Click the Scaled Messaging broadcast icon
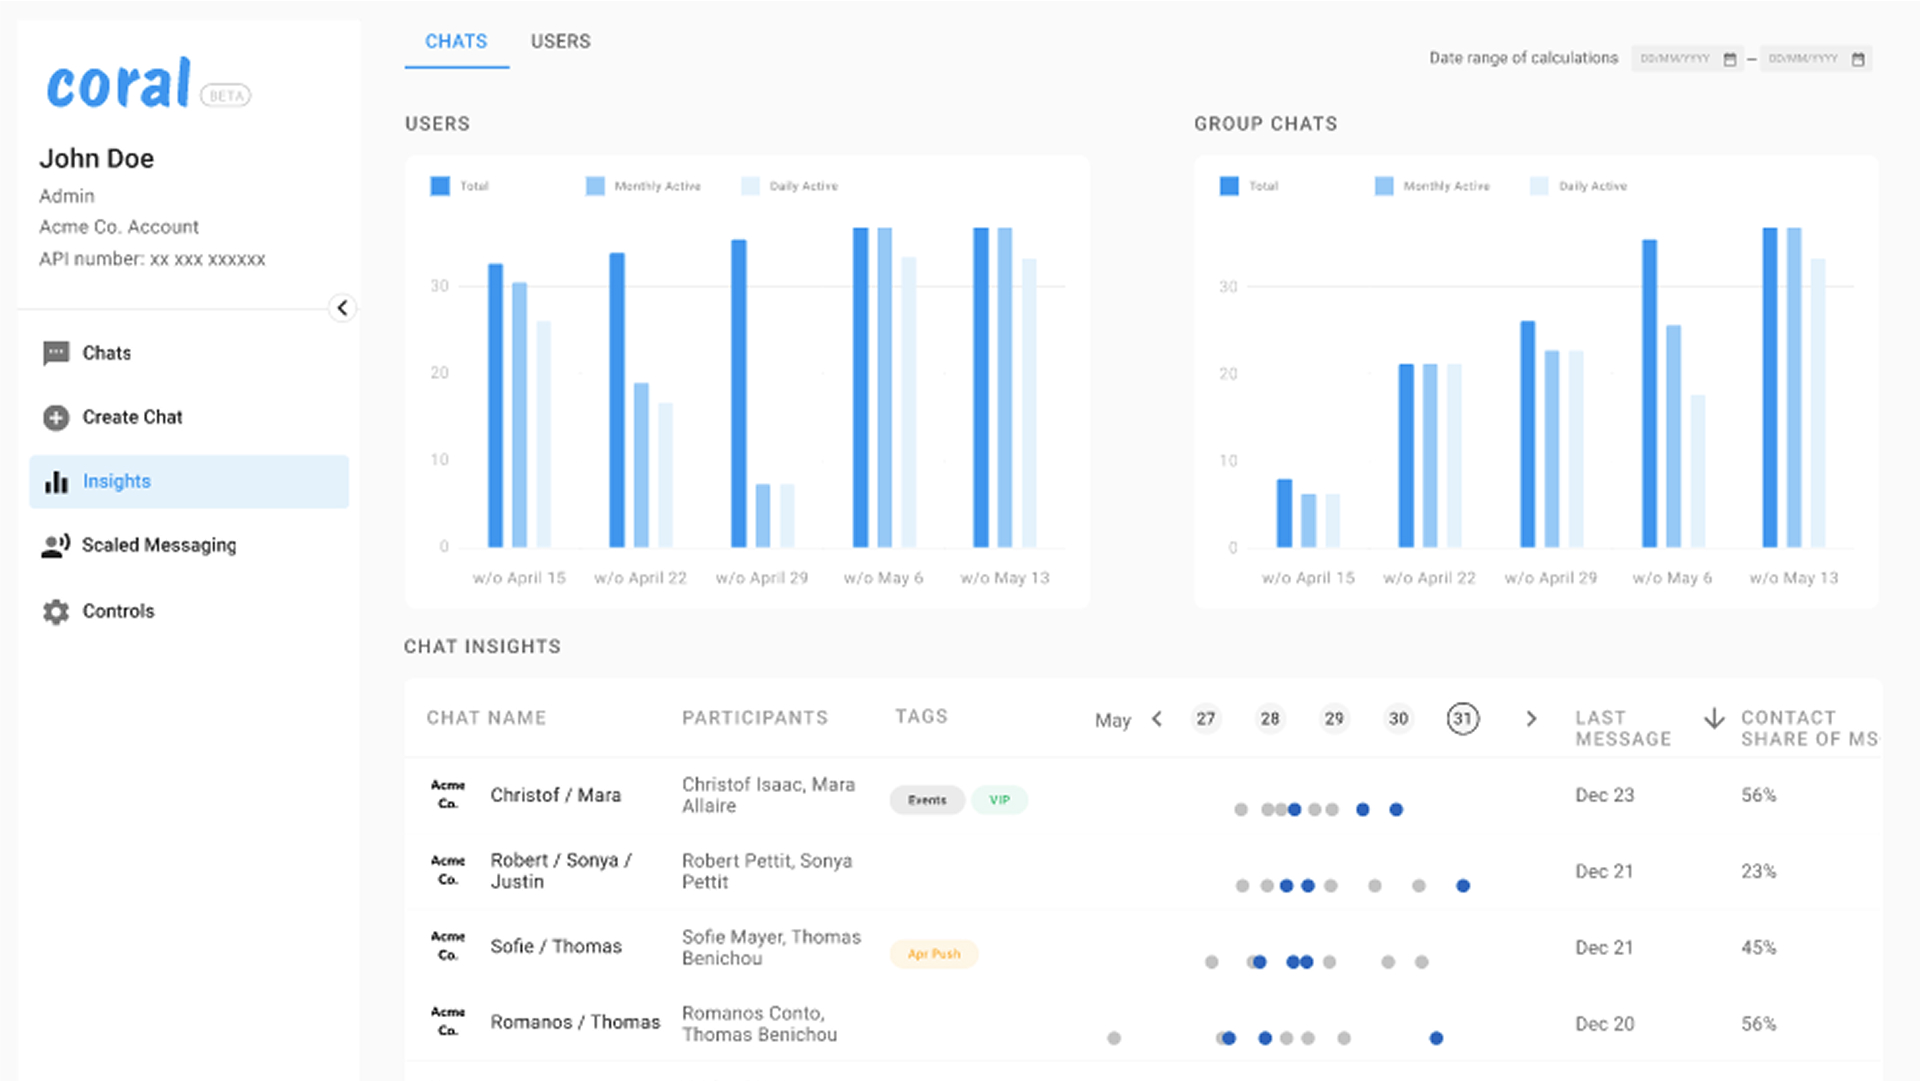Image resolution: width=1921 pixels, height=1081 pixels. coord(56,545)
